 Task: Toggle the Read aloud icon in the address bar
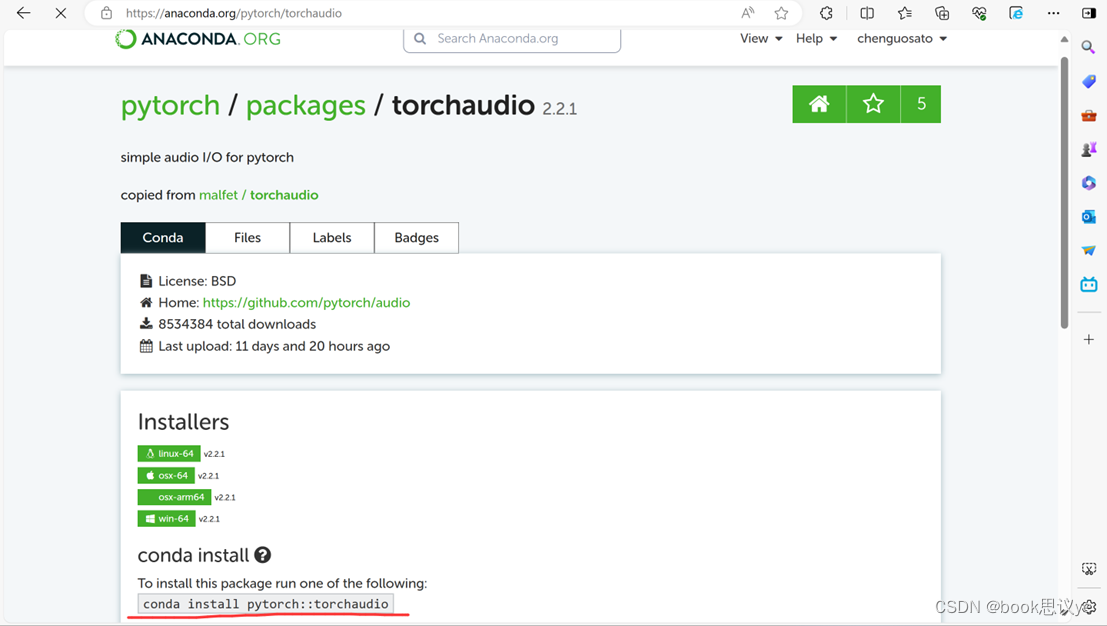(x=748, y=13)
